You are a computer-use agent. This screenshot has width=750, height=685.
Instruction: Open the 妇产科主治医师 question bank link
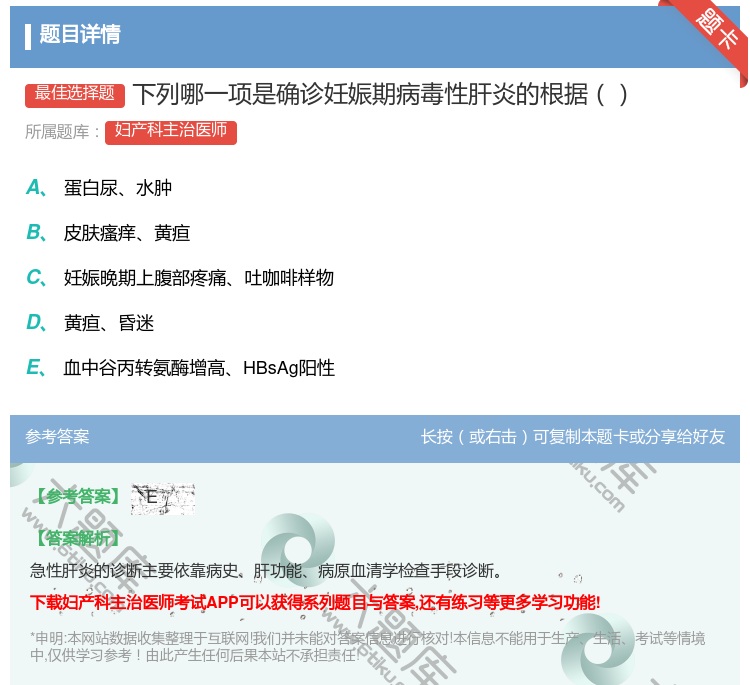point(171,132)
